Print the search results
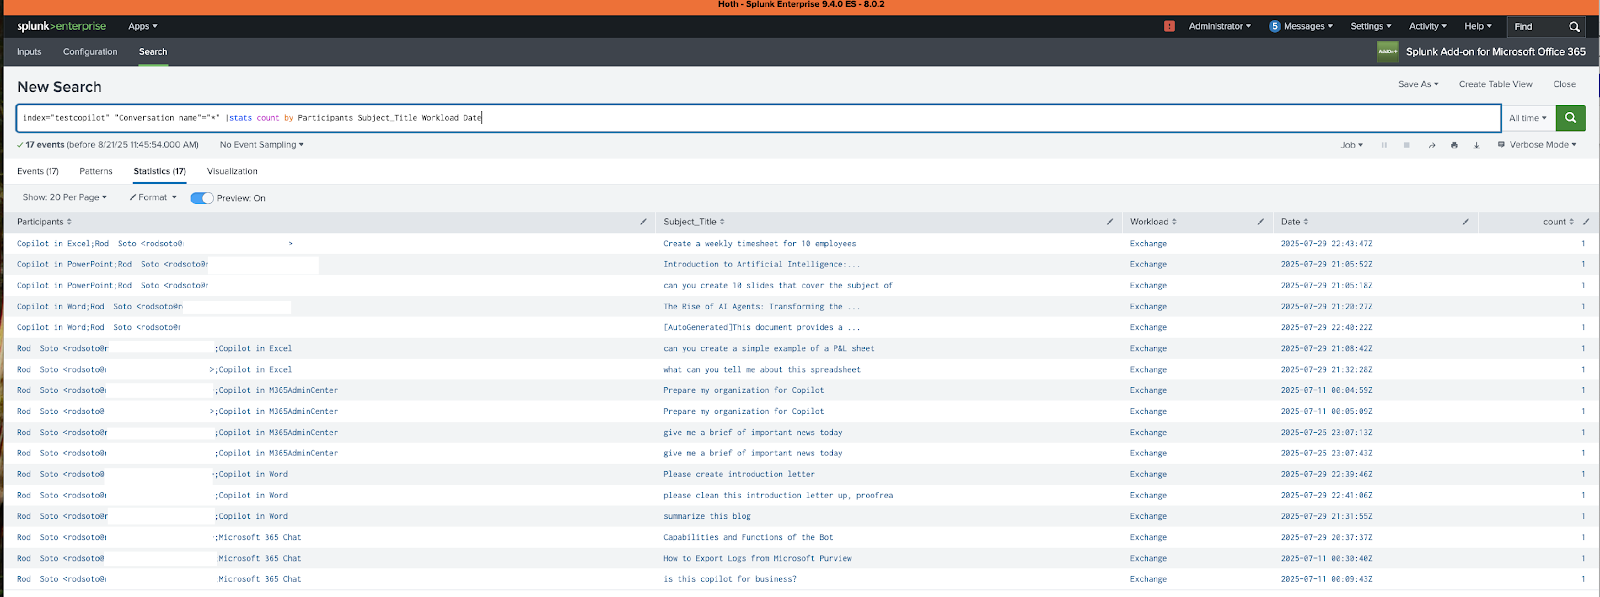 pyautogui.click(x=1454, y=145)
